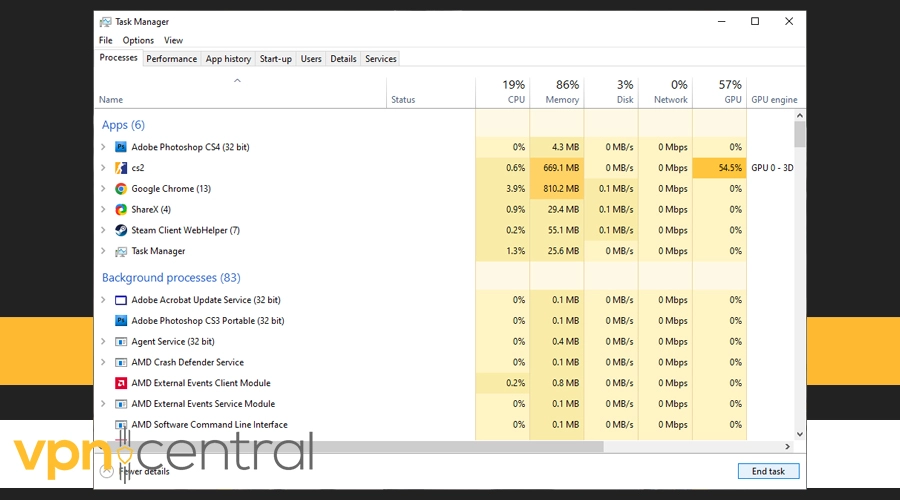
Task: Click the vertical scrollbar down arrow
Action: tap(800, 435)
